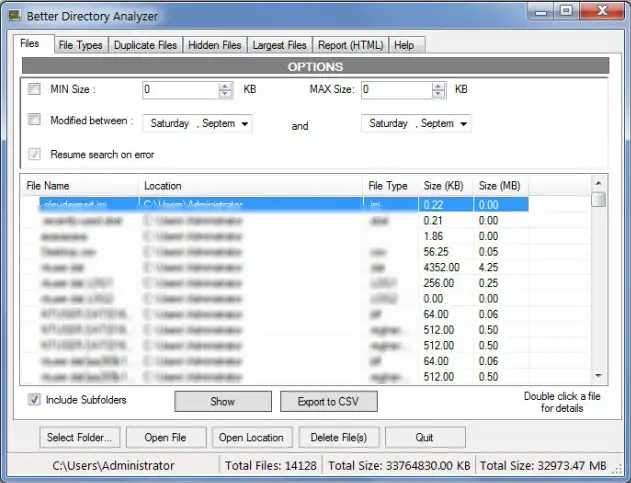This screenshot has width=631, height=483.
Task: Click the Delete File(s) button
Action: pos(339,438)
